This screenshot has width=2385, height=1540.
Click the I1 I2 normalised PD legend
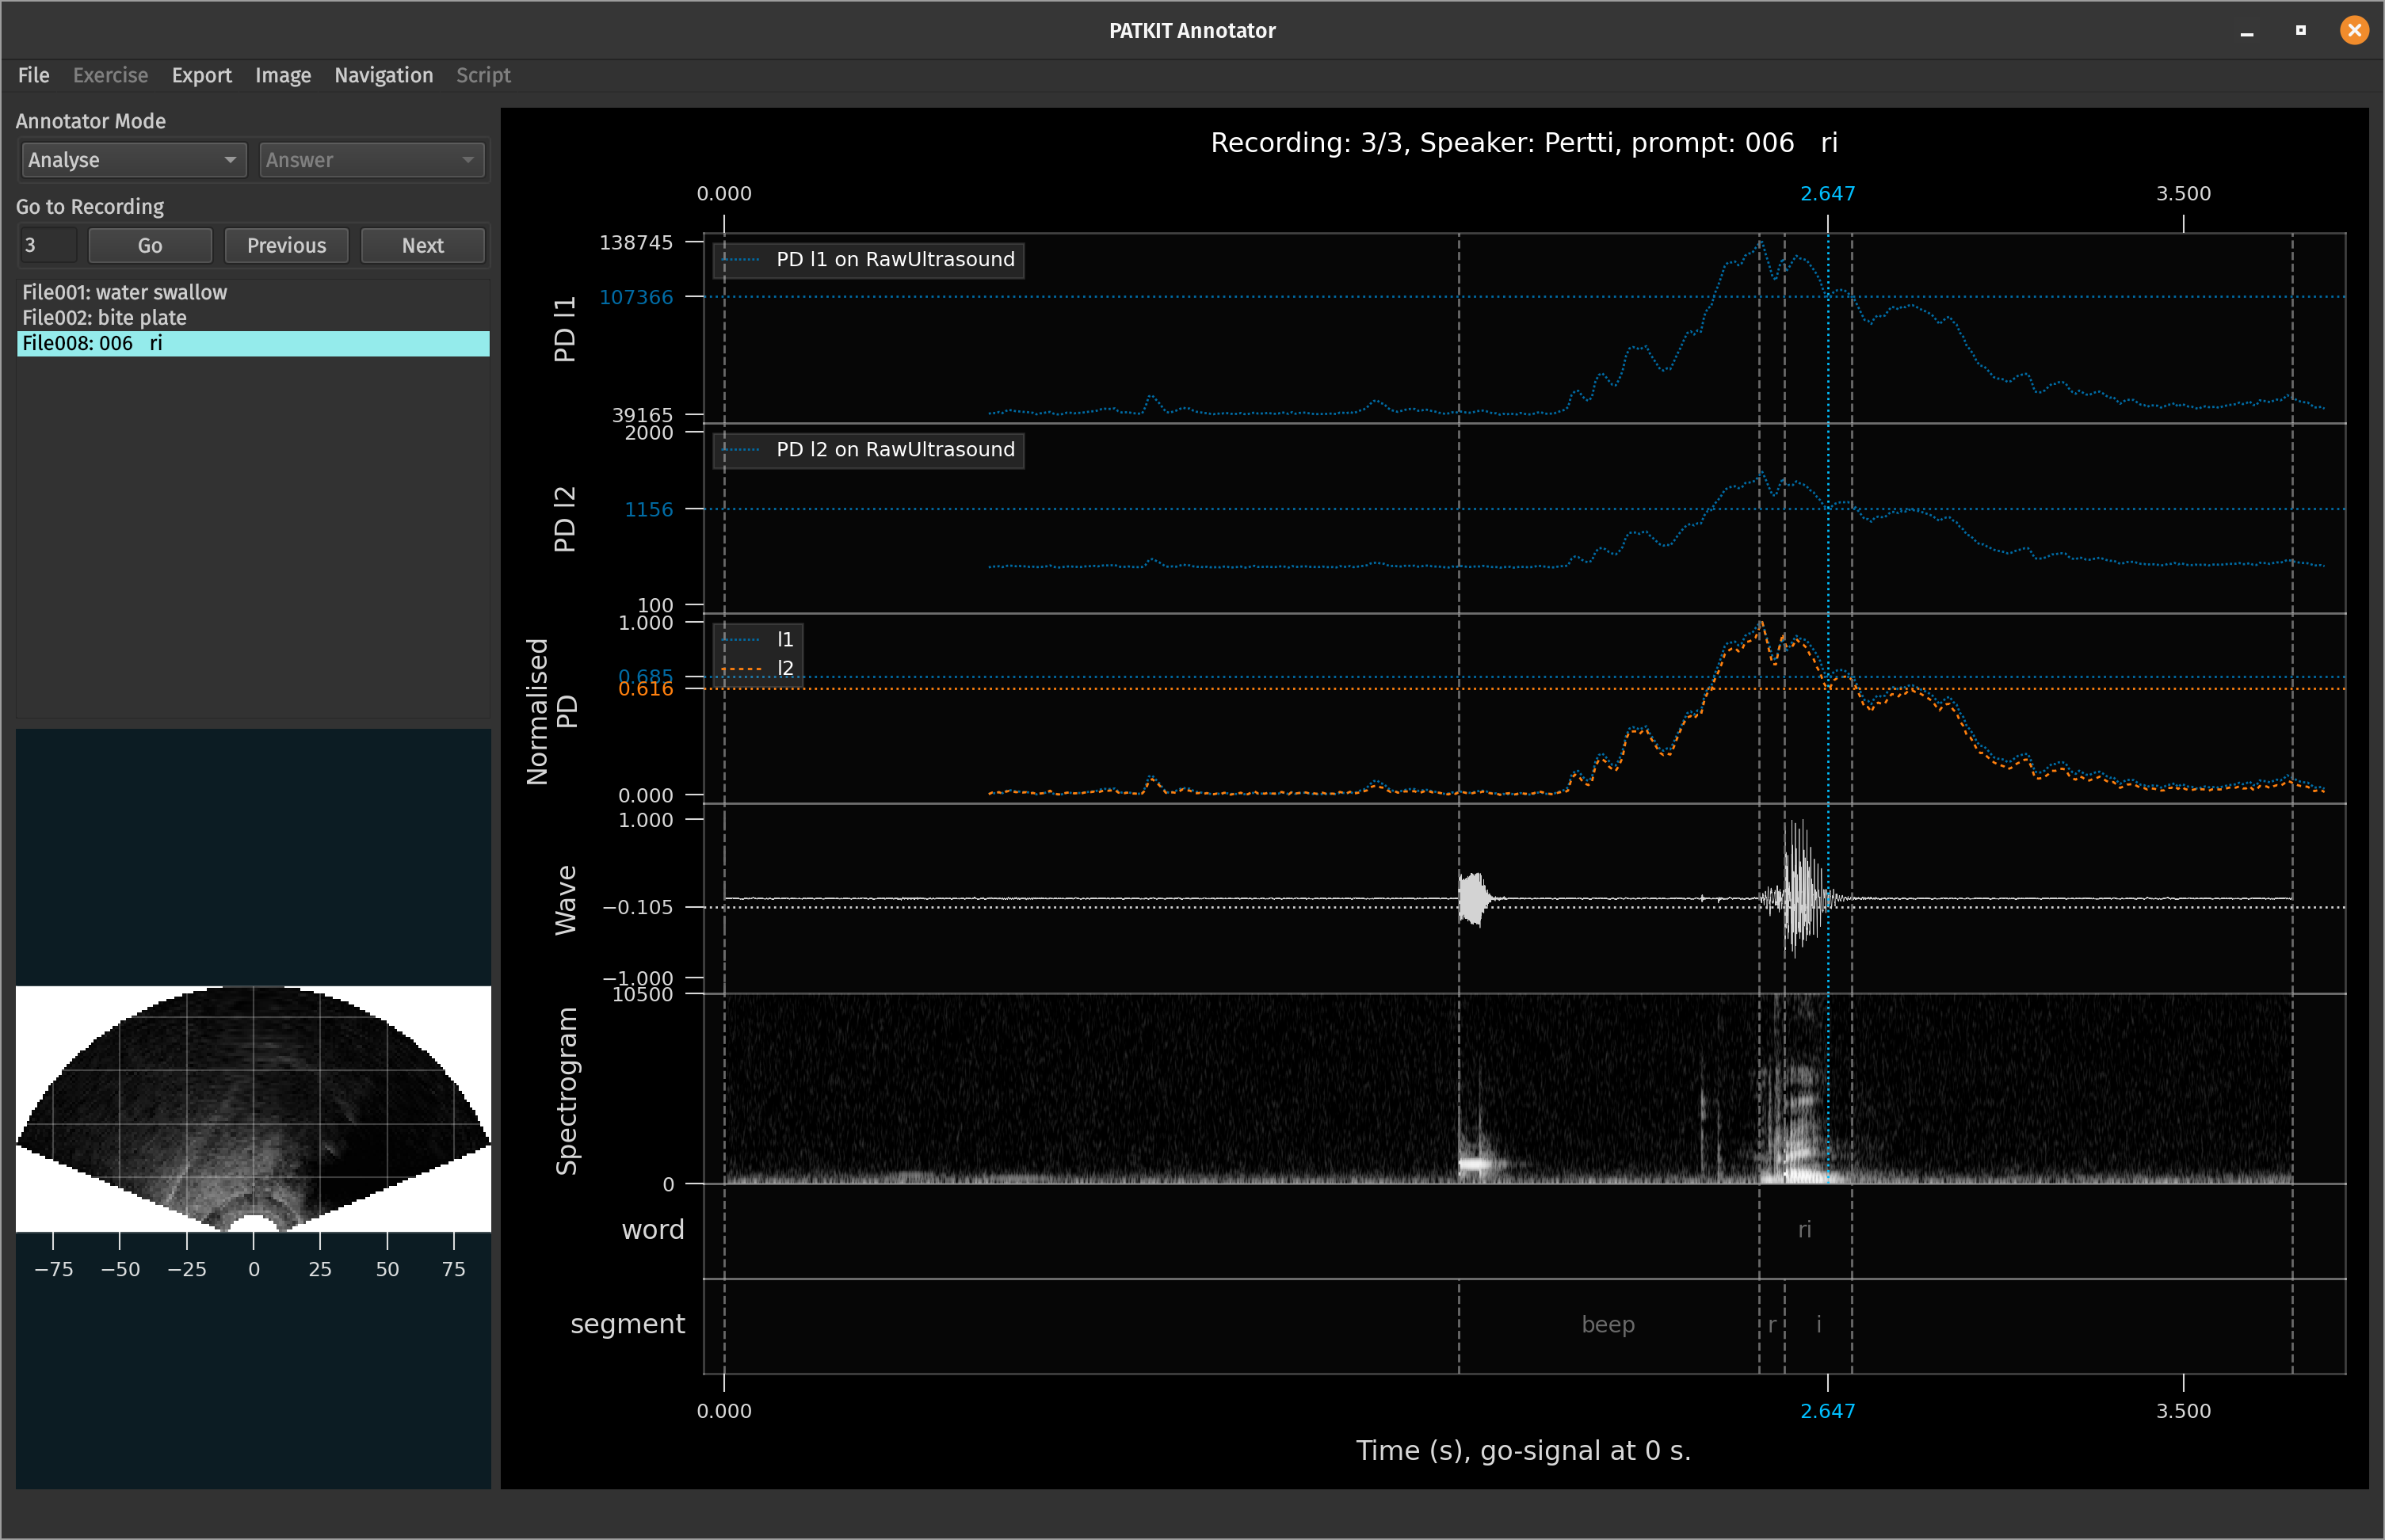pyautogui.click(x=758, y=653)
